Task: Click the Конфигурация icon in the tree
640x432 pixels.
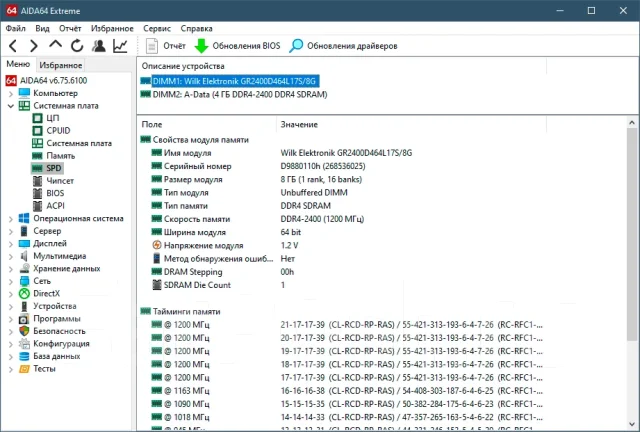Action: pyautogui.click(x=24, y=344)
